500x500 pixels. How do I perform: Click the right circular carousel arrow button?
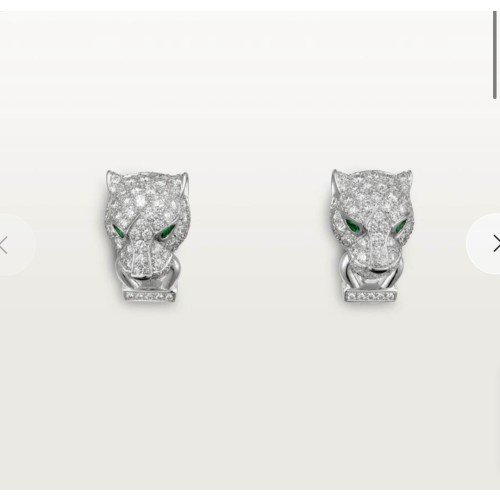pyautogui.click(x=485, y=244)
